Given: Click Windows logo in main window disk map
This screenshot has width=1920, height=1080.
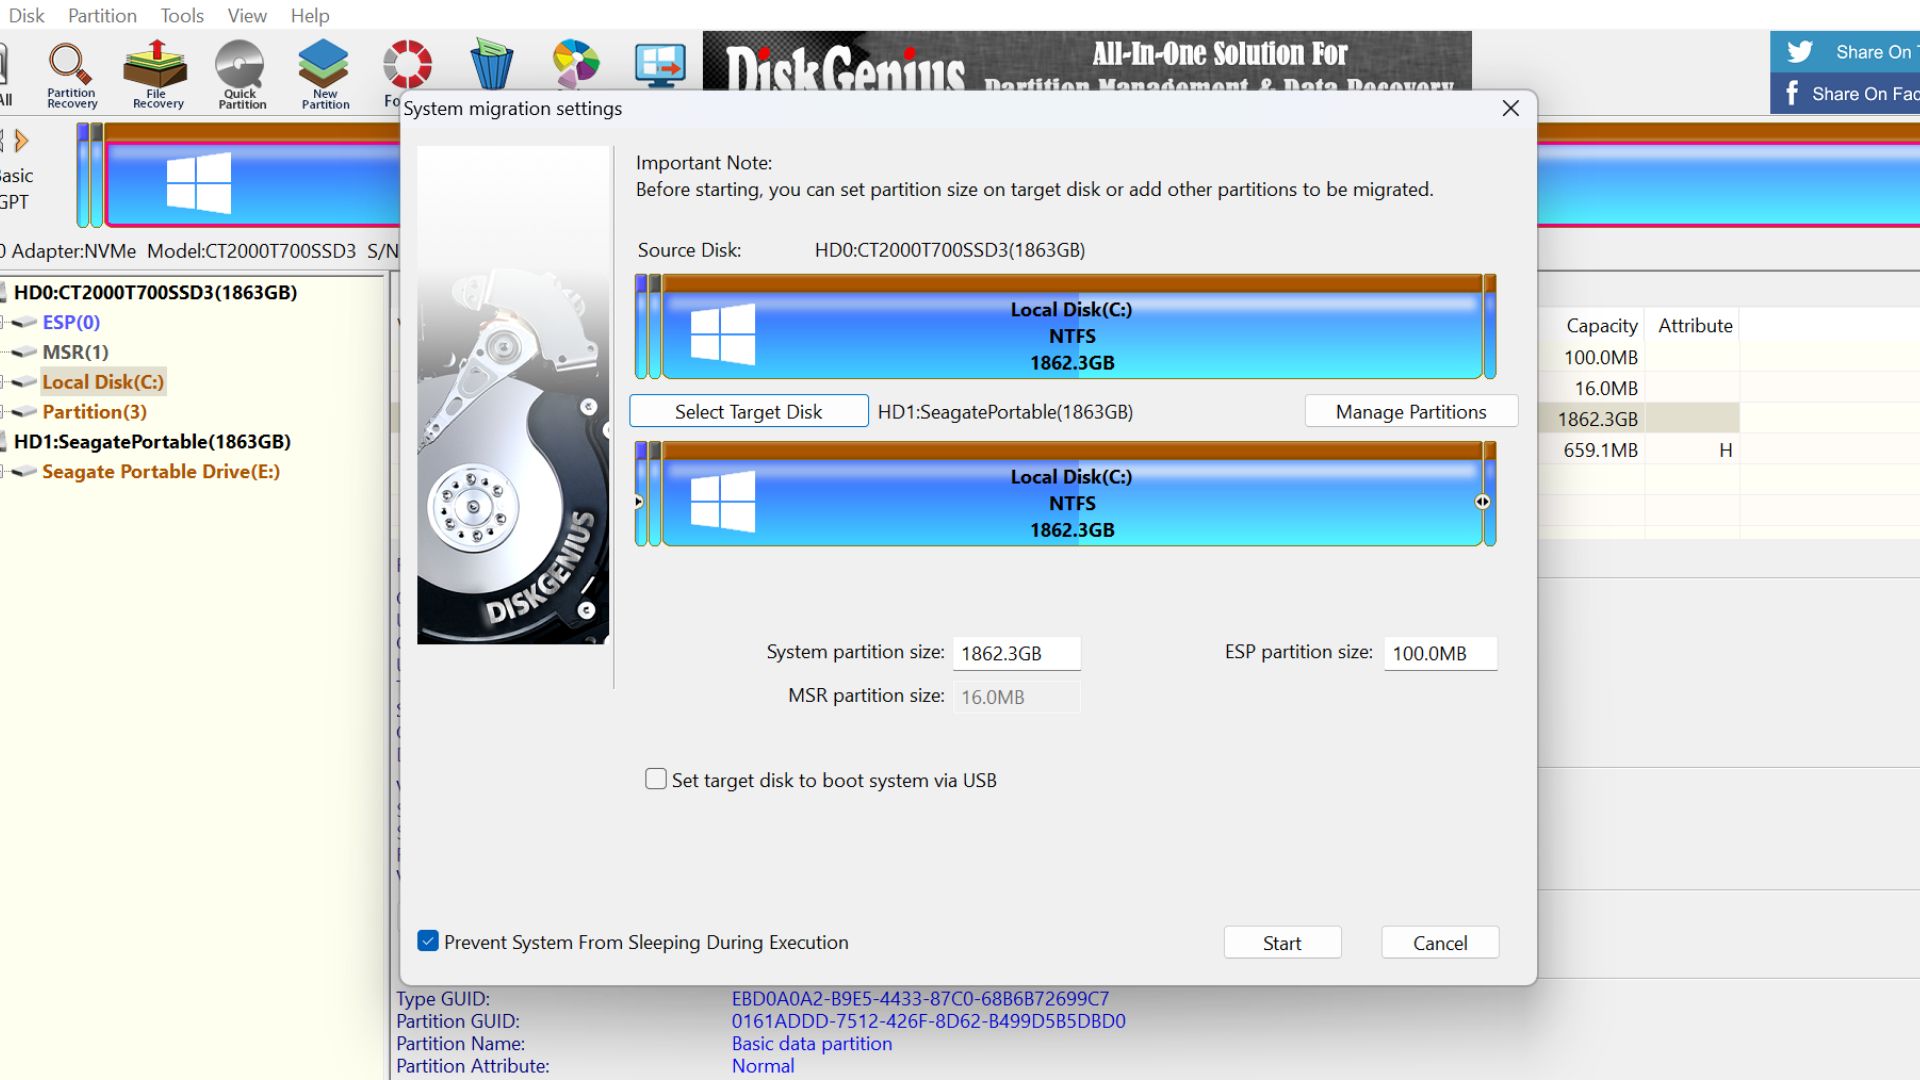Looking at the screenshot, I should click(198, 183).
